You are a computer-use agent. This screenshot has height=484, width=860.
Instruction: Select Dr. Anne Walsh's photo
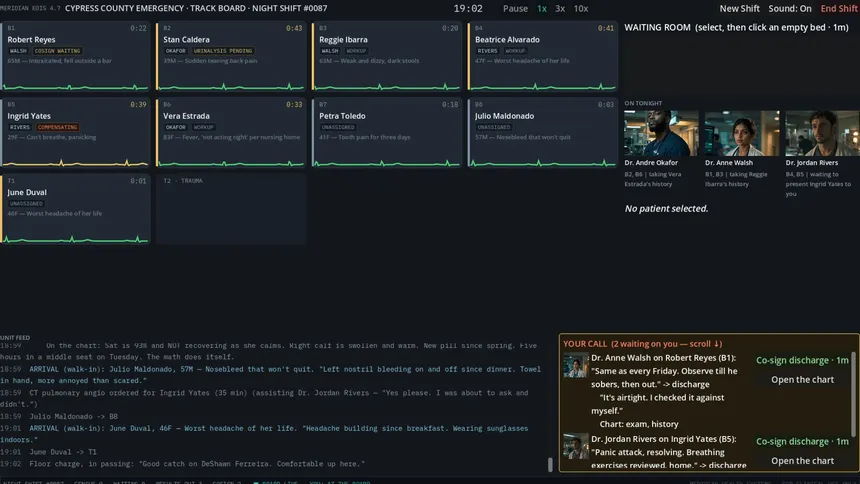(742, 133)
